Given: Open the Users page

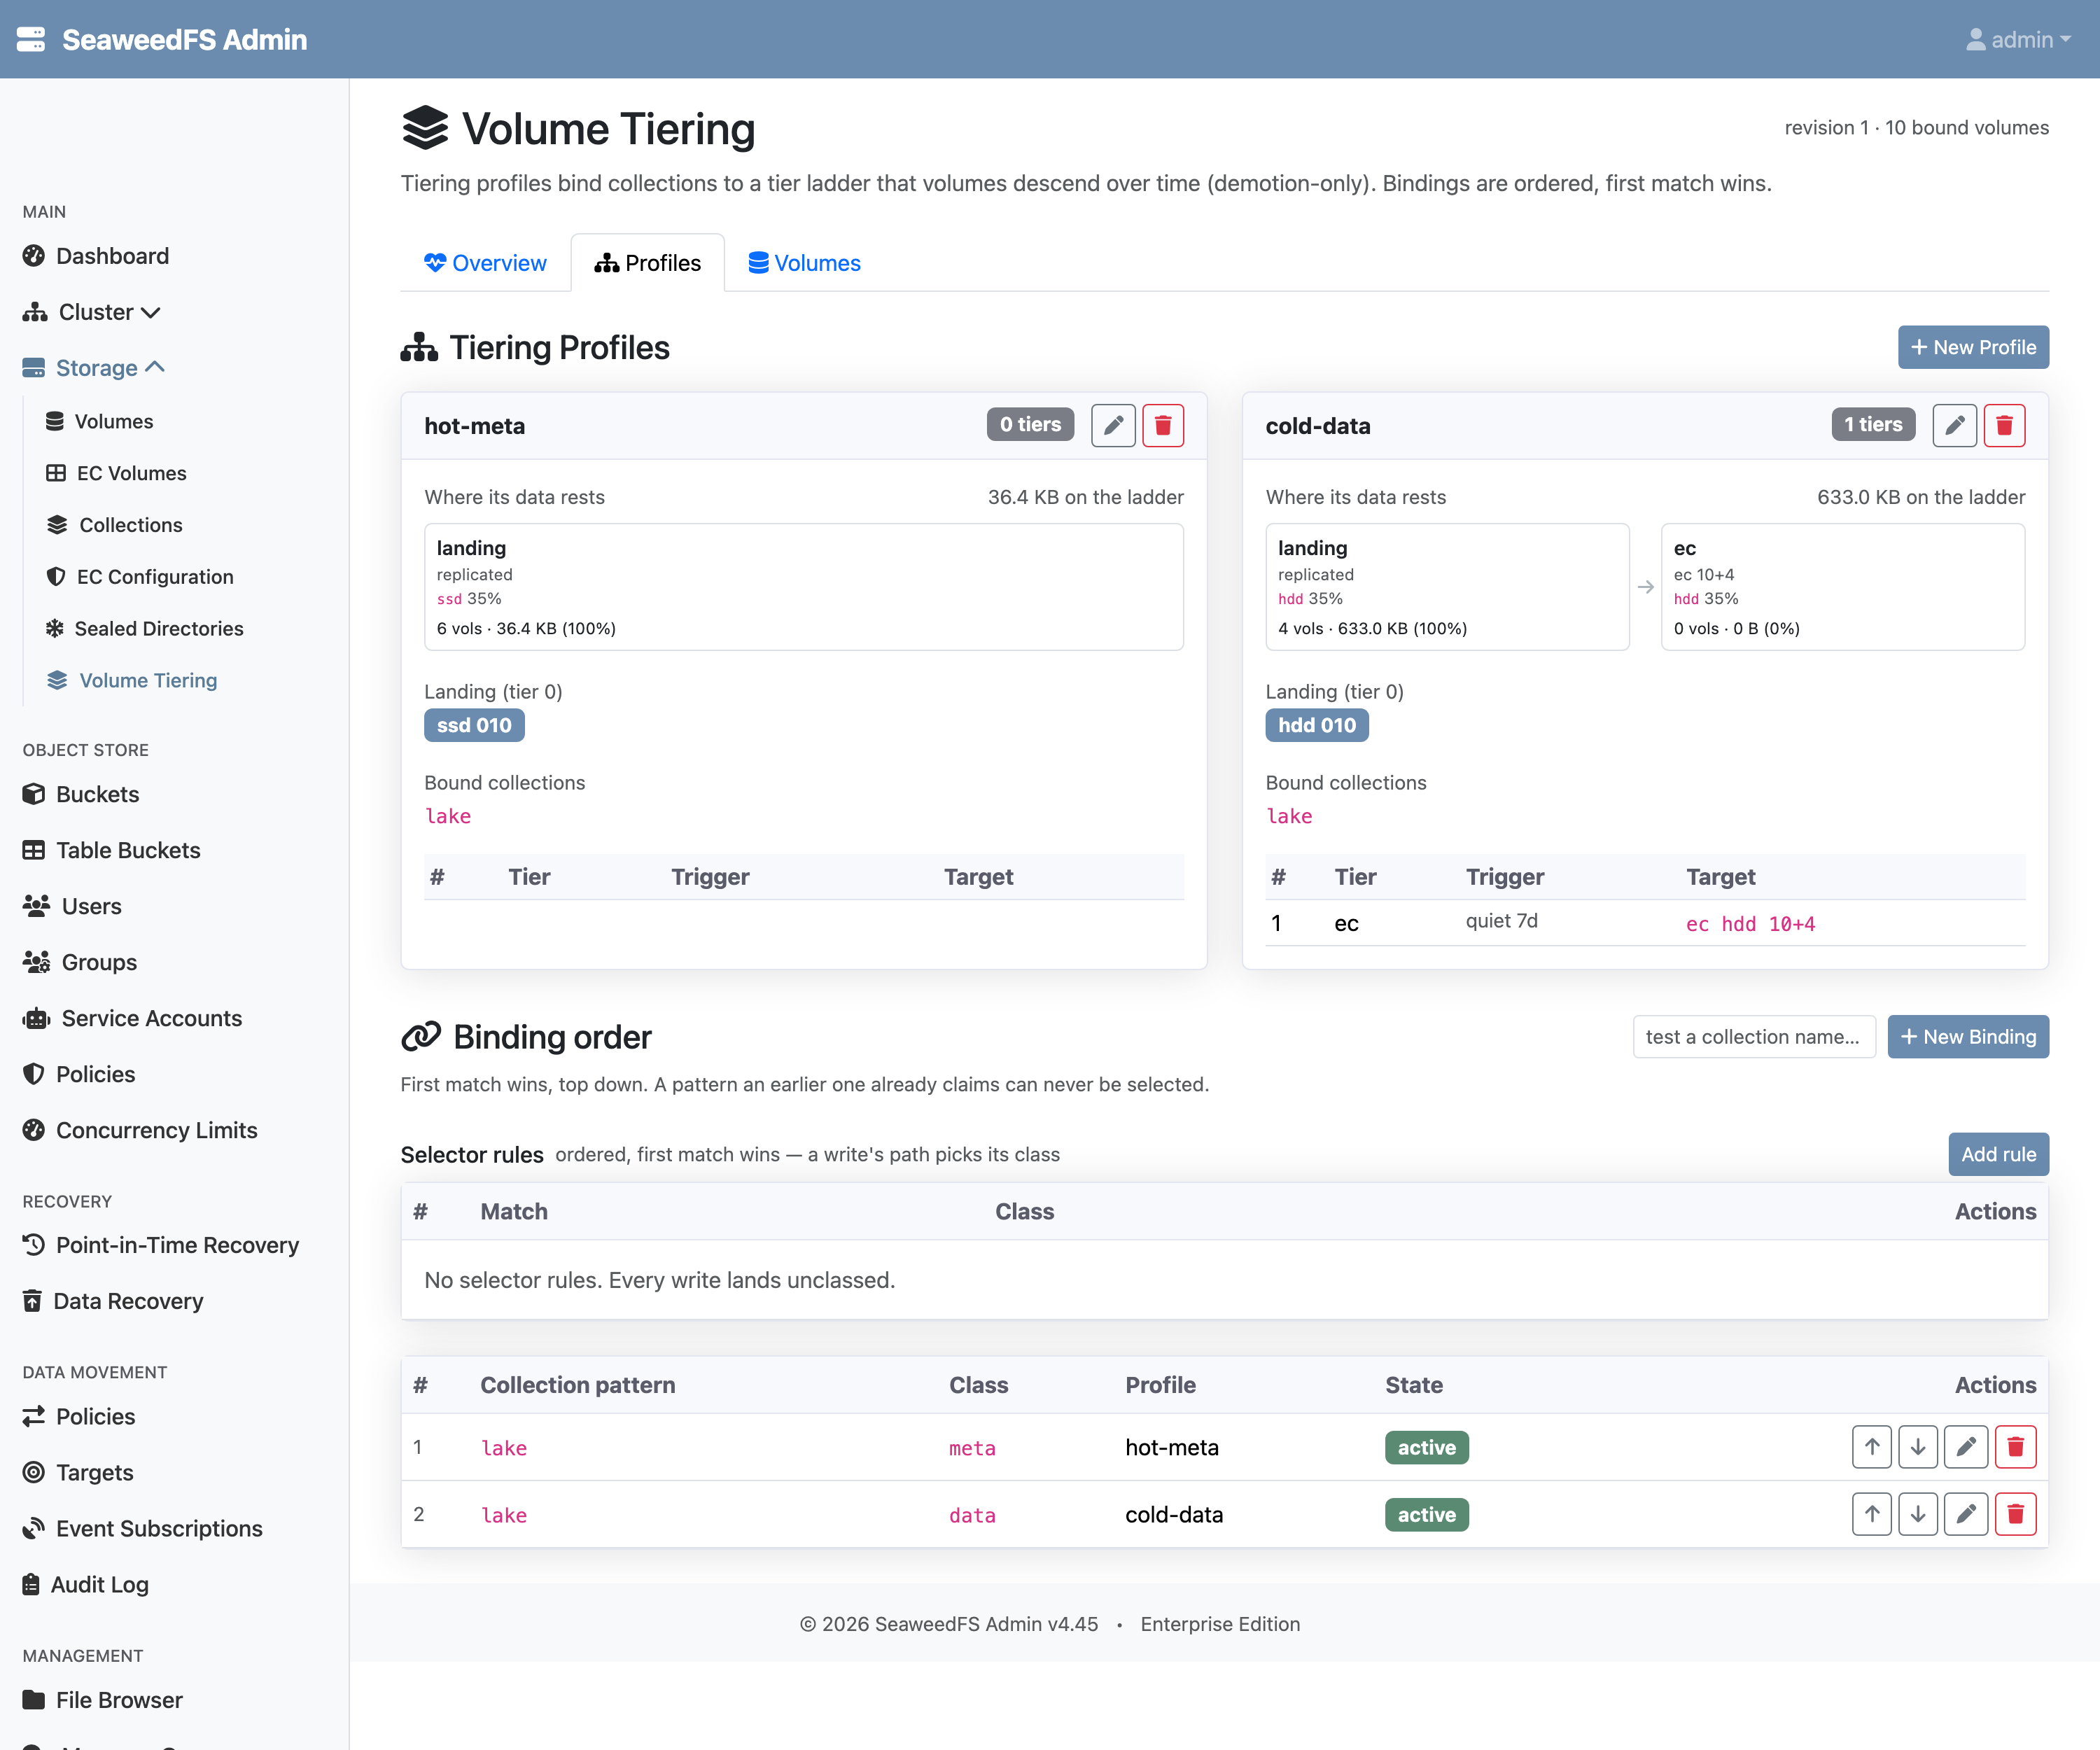Looking at the screenshot, I should (x=72, y=906).
